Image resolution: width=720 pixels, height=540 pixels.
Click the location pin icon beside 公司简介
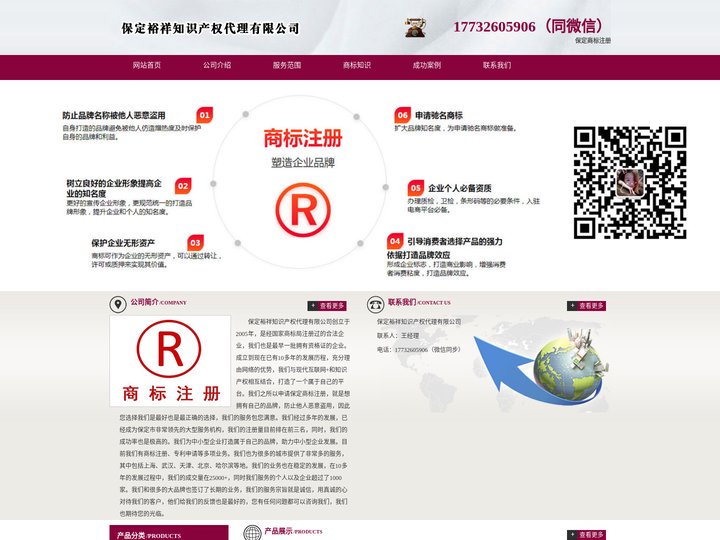point(118,304)
